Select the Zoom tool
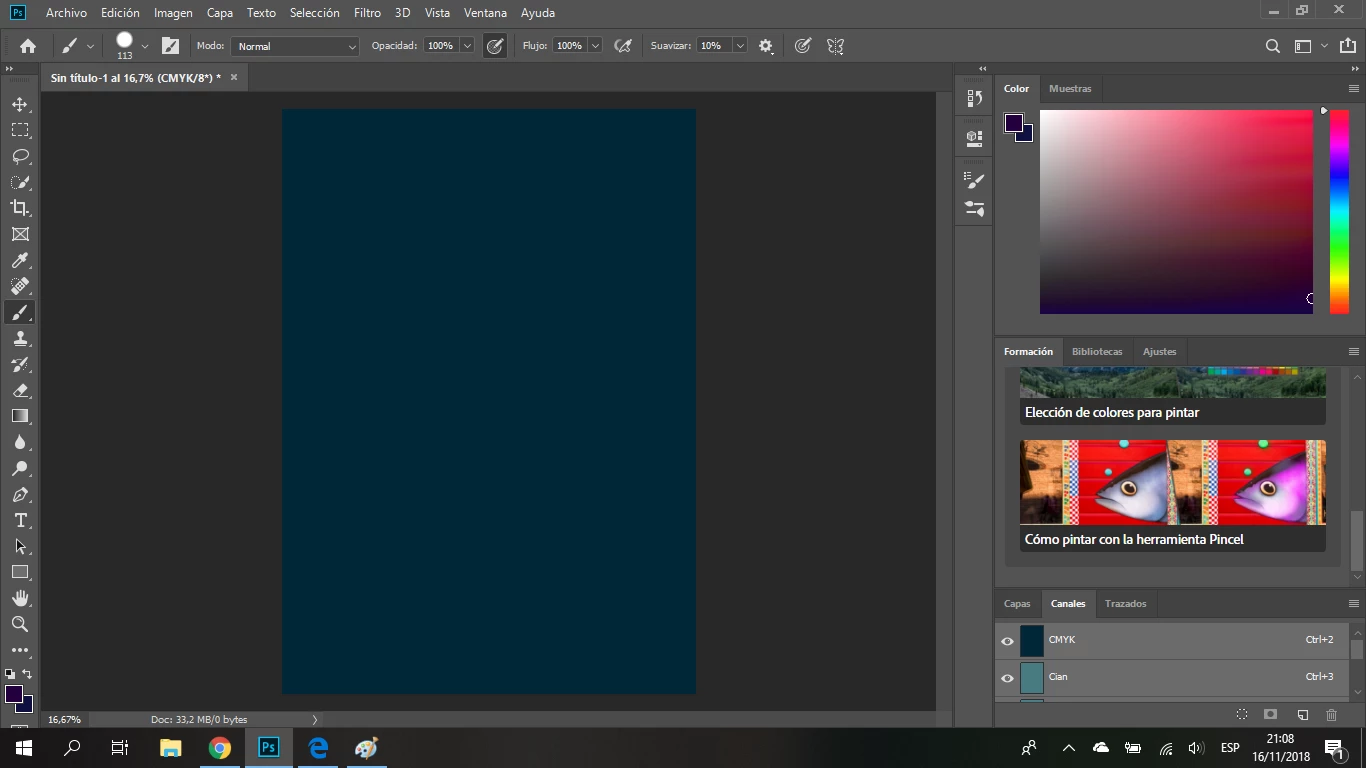This screenshot has width=1366, height=768. point(20,624)
